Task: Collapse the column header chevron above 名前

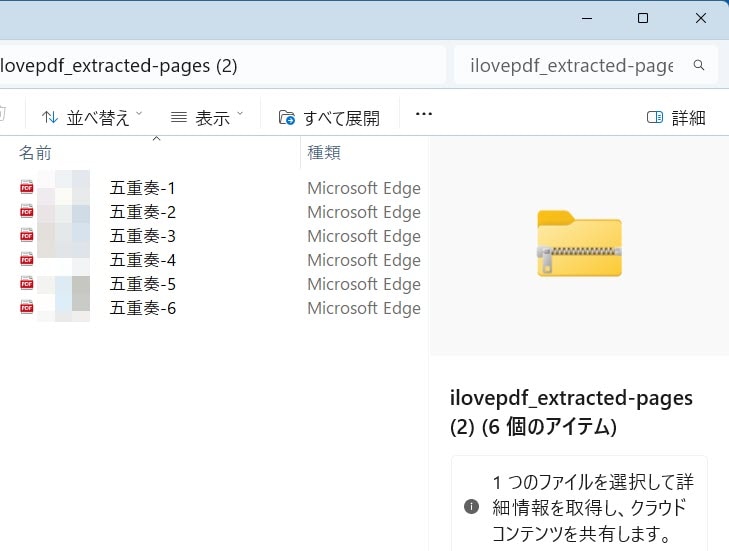Action: pos(156,139)
